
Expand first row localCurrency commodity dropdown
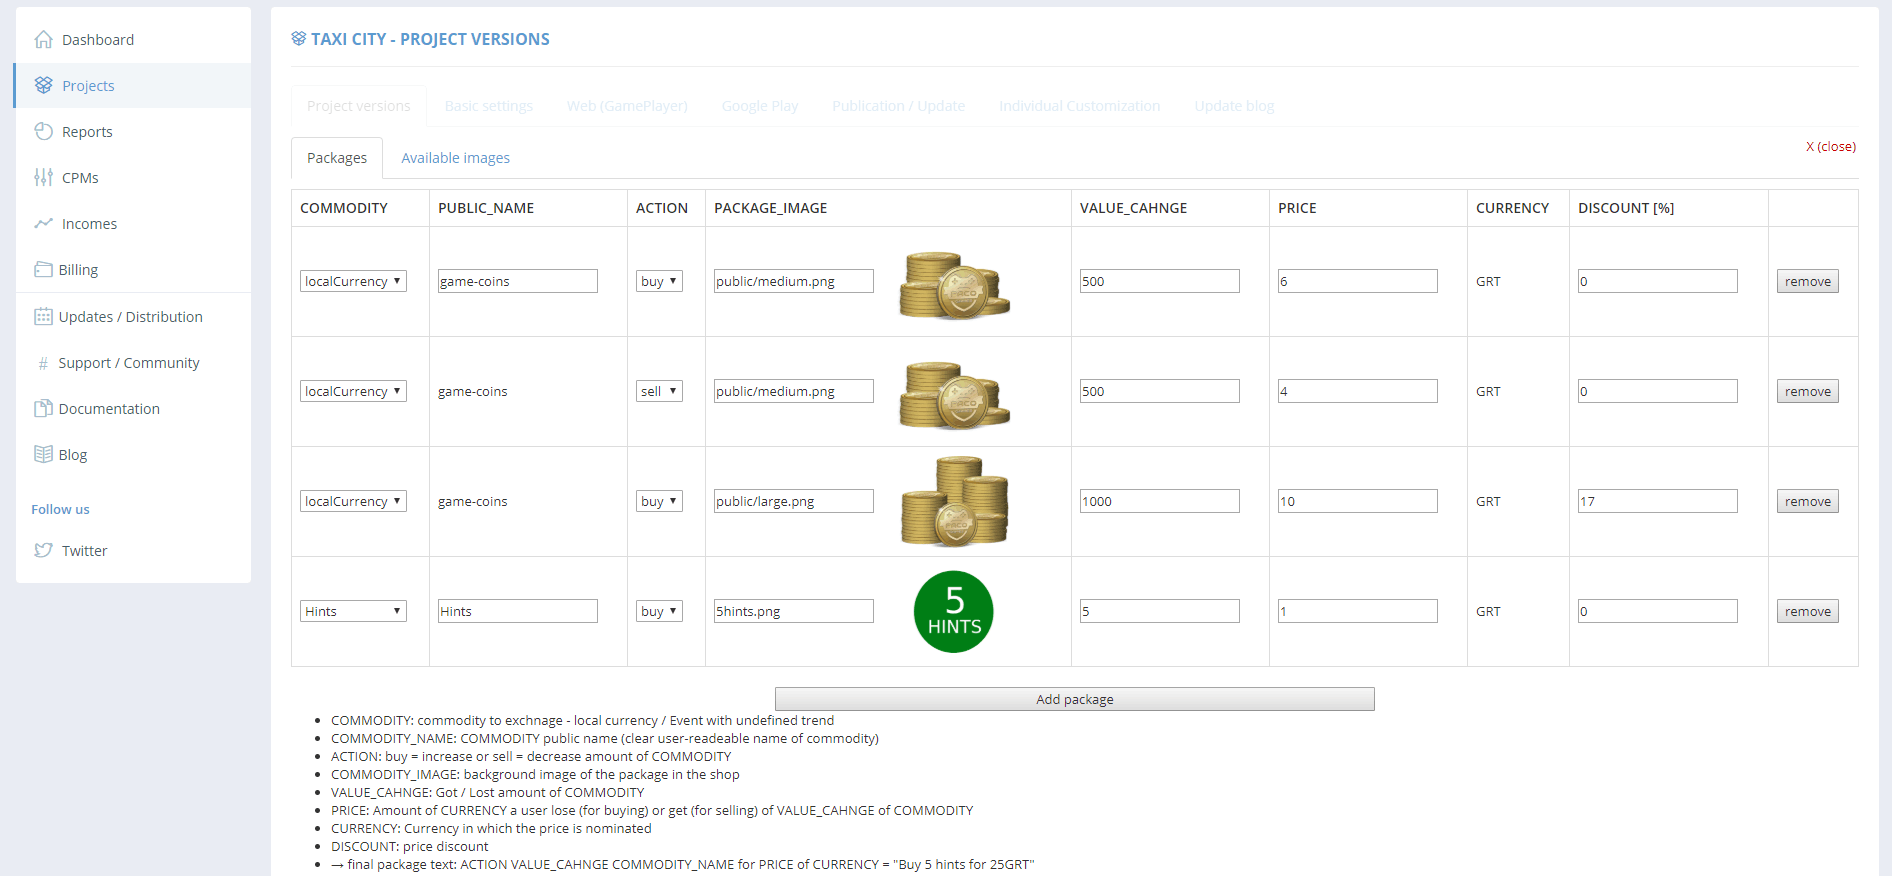[x=353, y=281]
